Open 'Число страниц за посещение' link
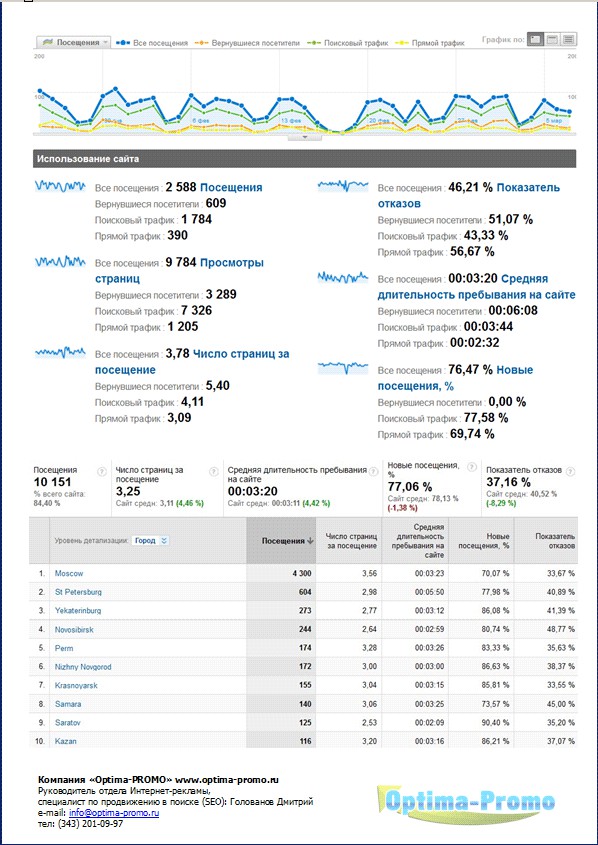Screen dimensions: 598x845 coord(192,362)
